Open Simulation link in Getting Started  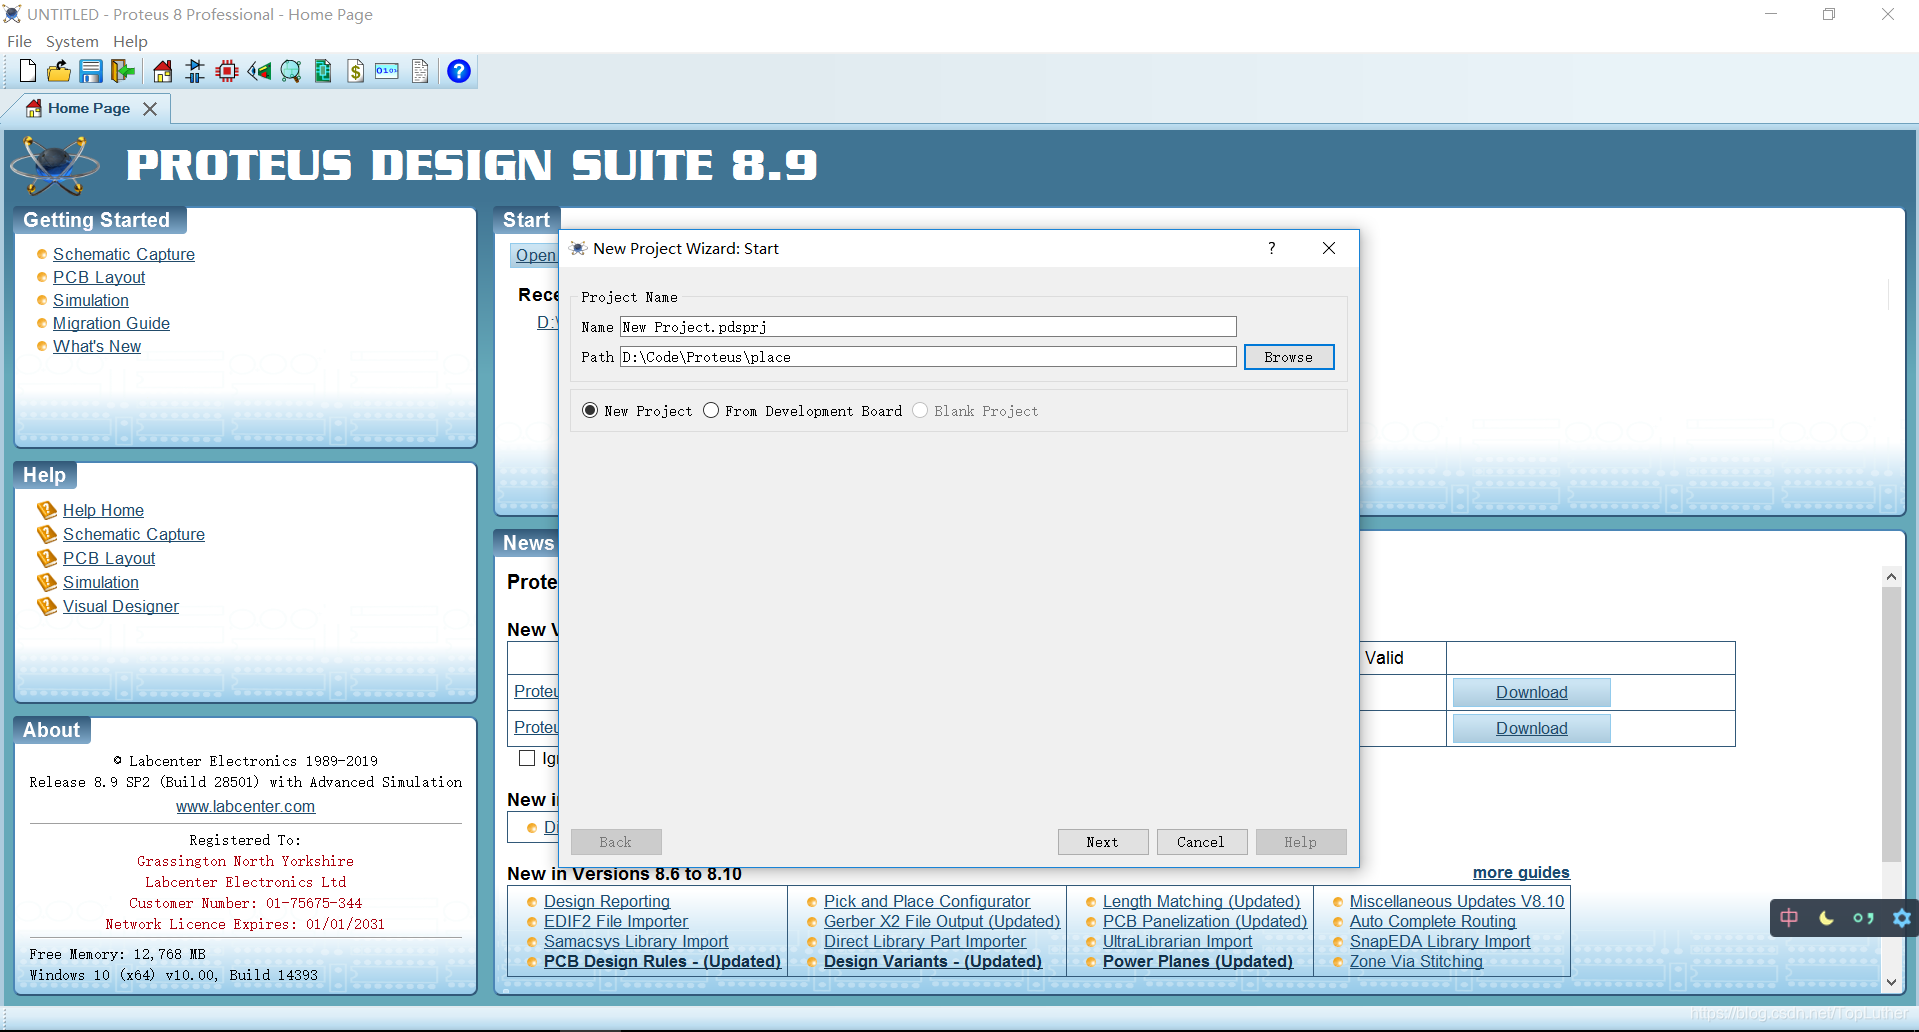[x=91, y=300]
